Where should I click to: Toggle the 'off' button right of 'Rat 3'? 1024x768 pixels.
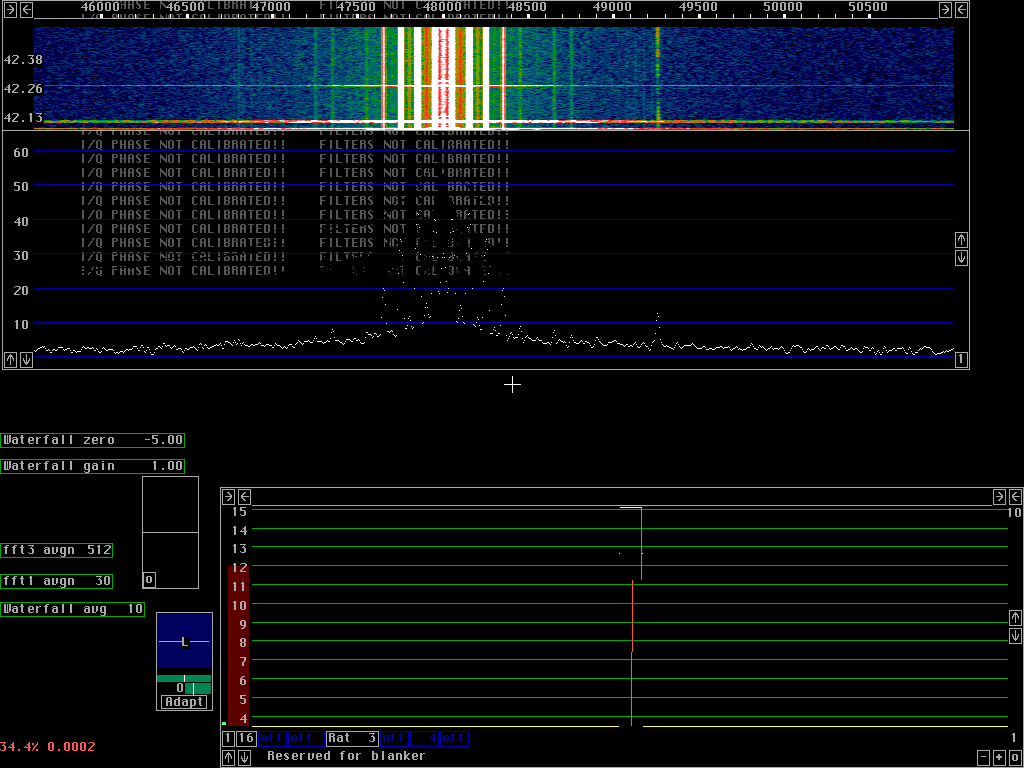[x=394, y=739]
